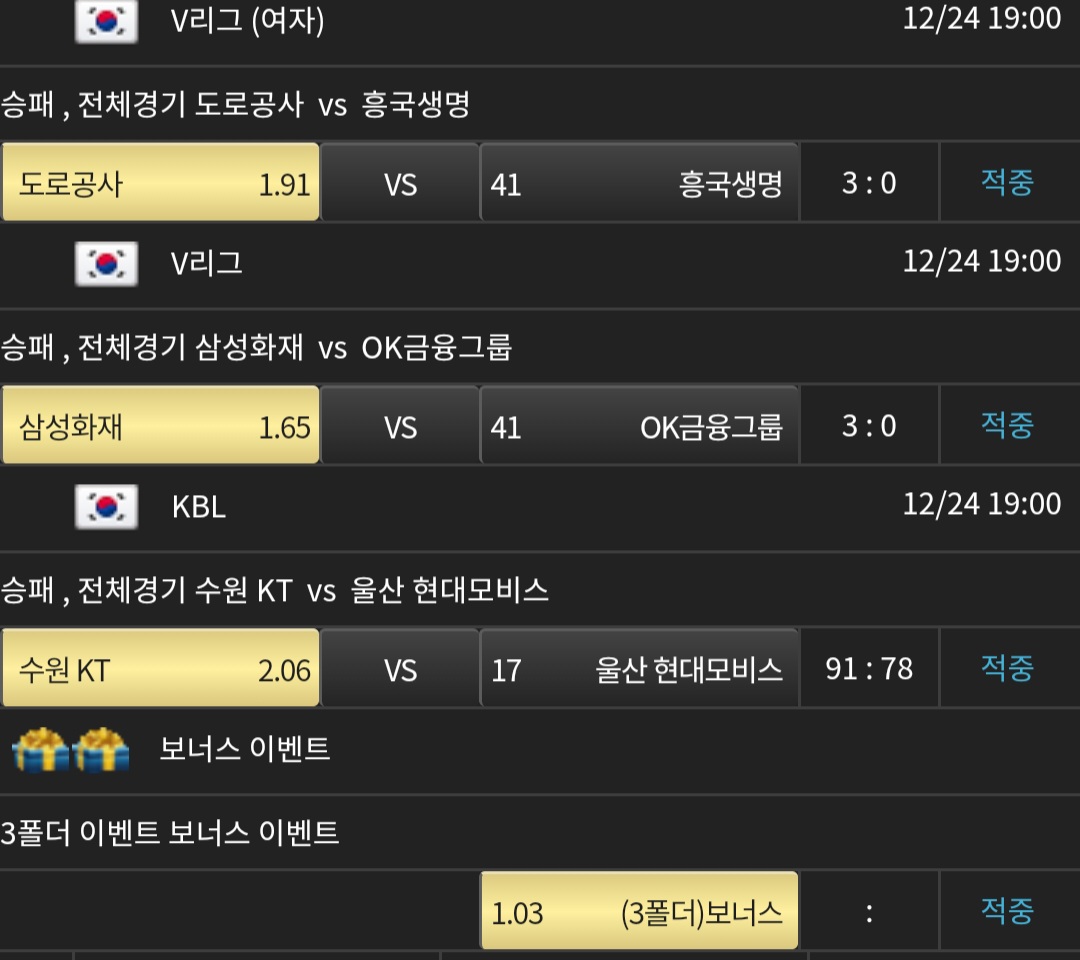Screen dimensions: 1080x960
Task: Click the 보너스 이벤트 header label
Action: (x=245, y=748)
